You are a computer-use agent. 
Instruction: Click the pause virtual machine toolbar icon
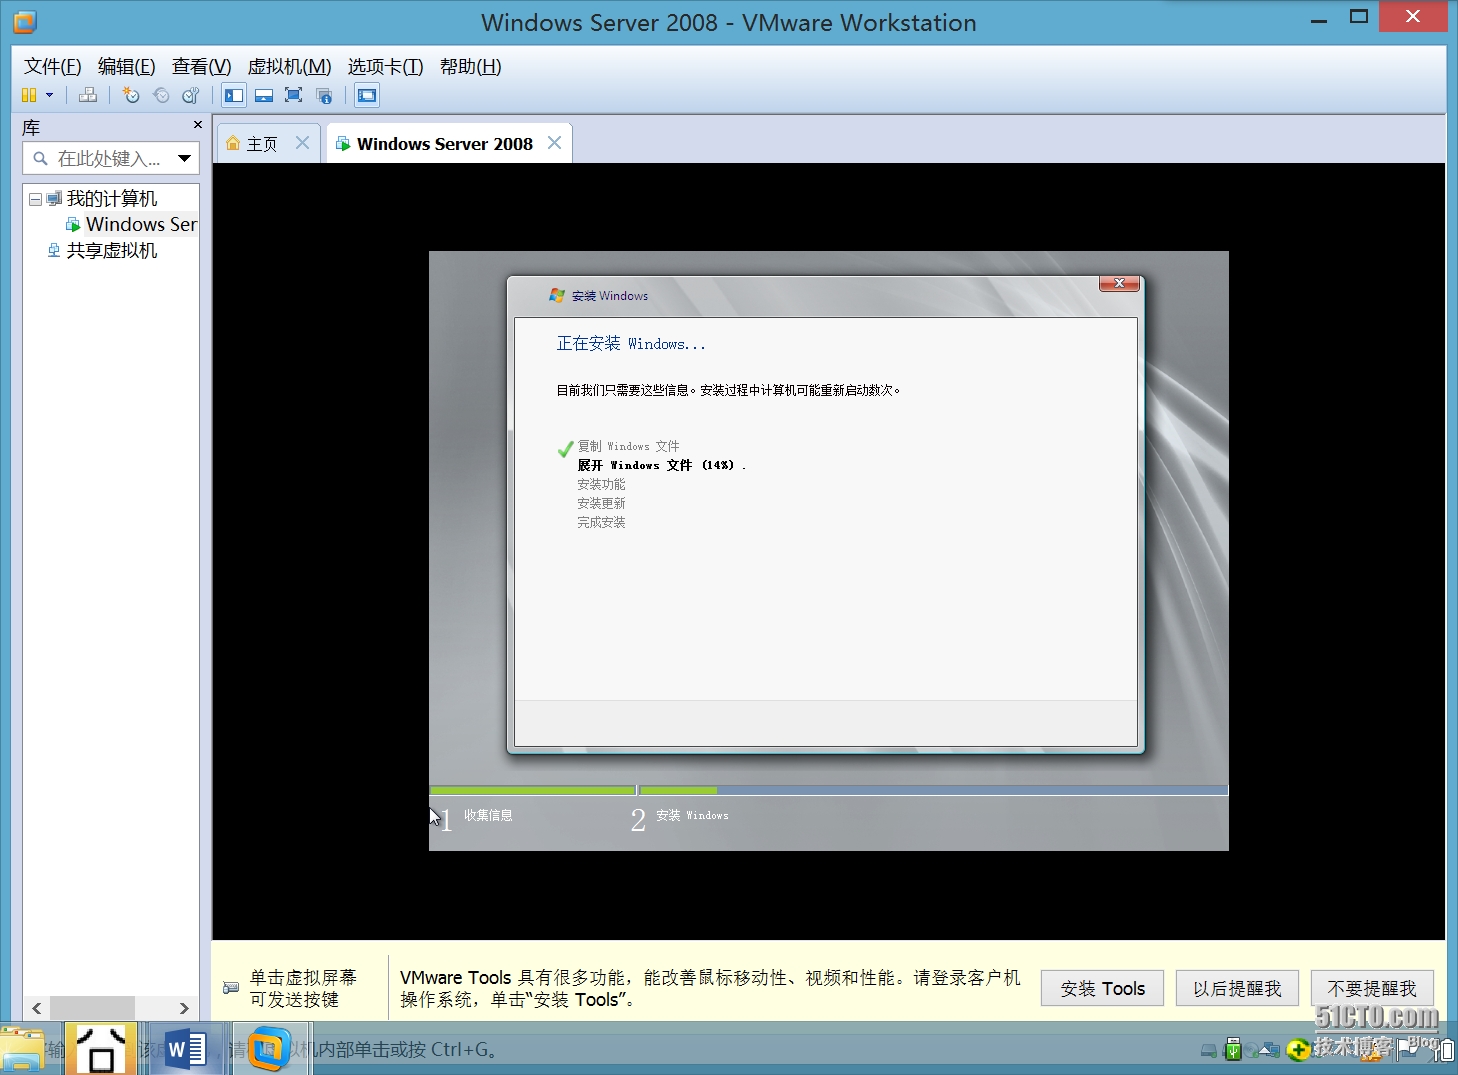pos(29,95)
